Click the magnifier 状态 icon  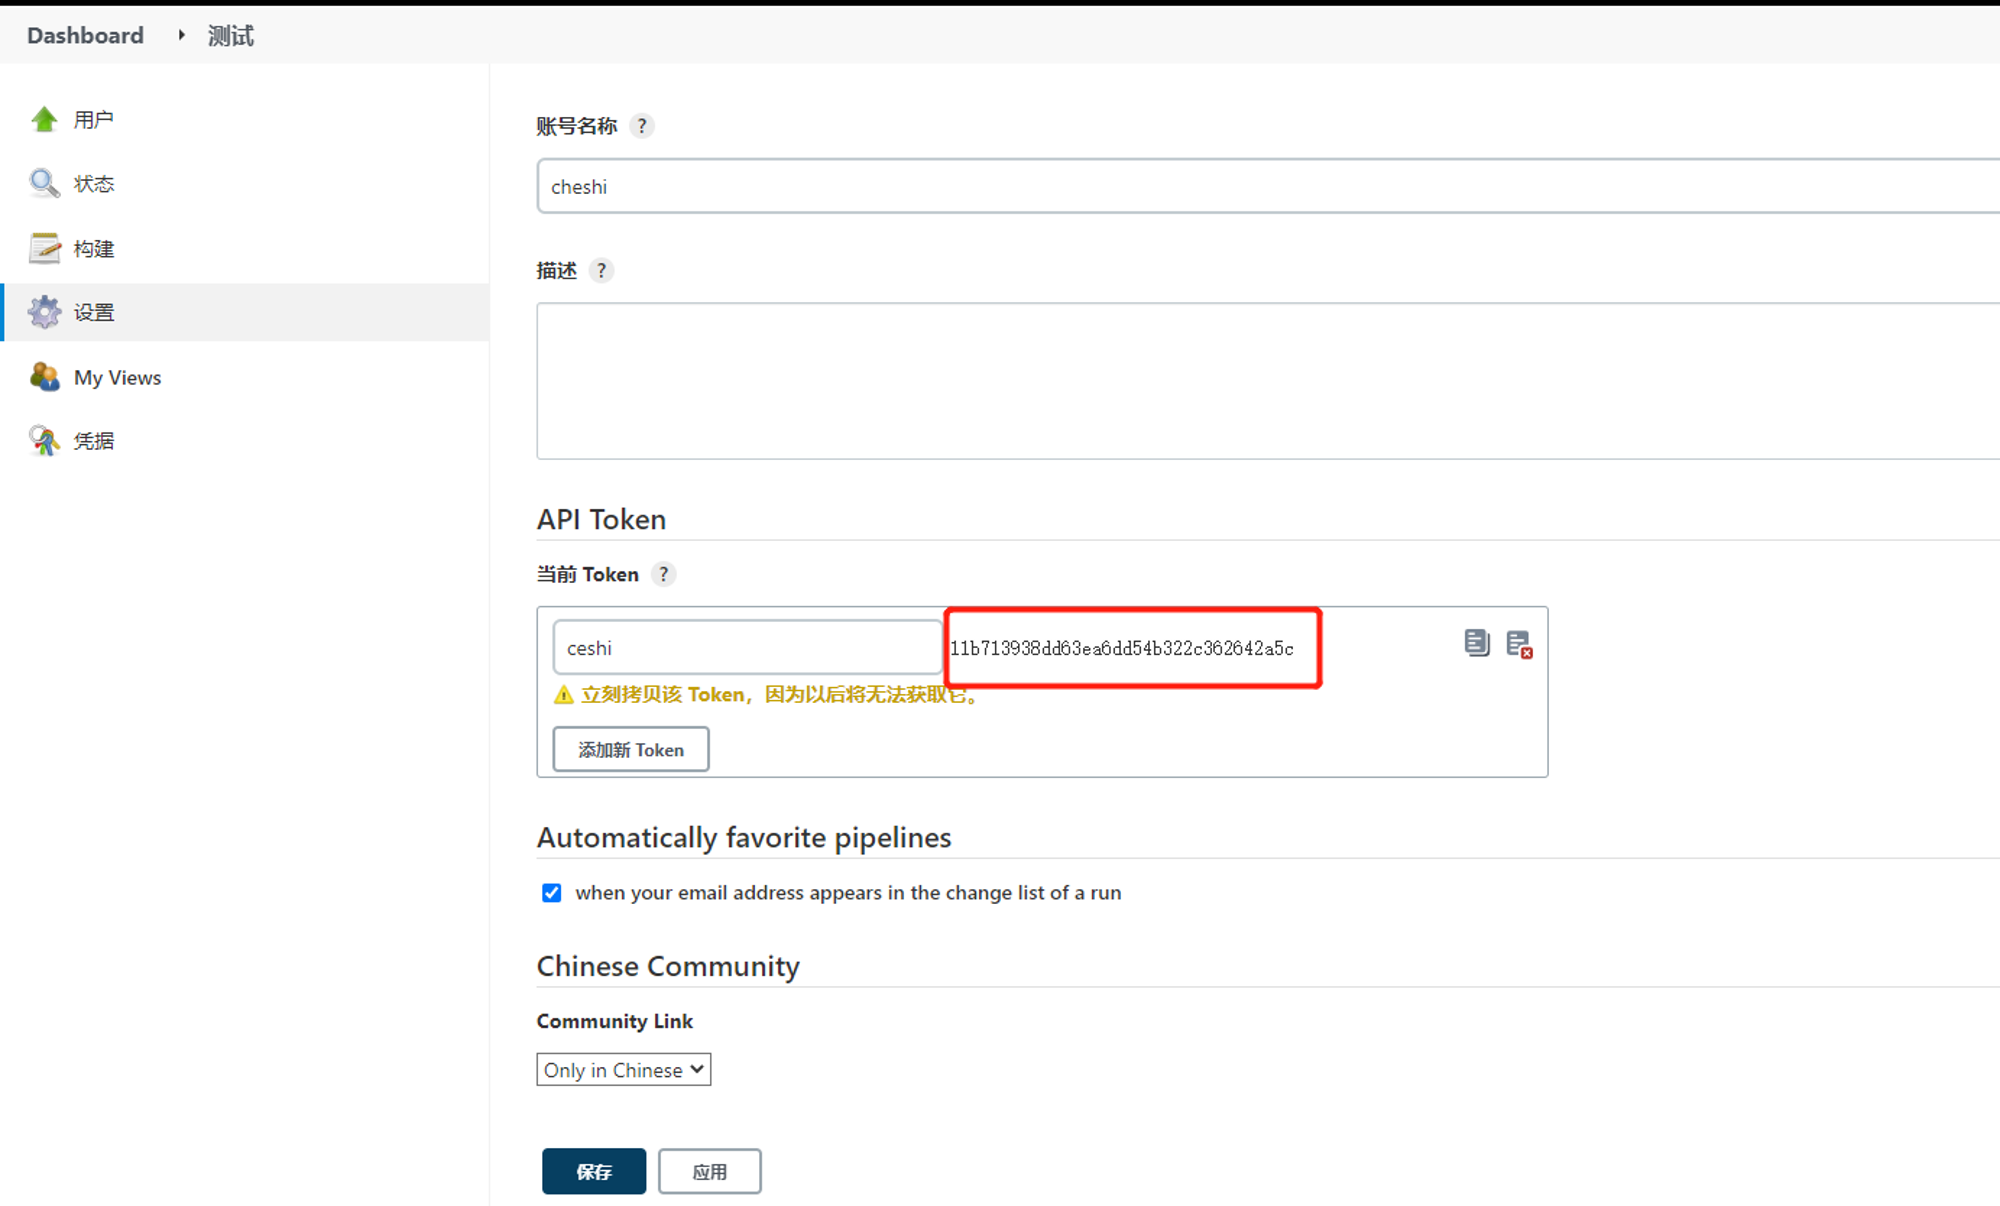point(44,183)
